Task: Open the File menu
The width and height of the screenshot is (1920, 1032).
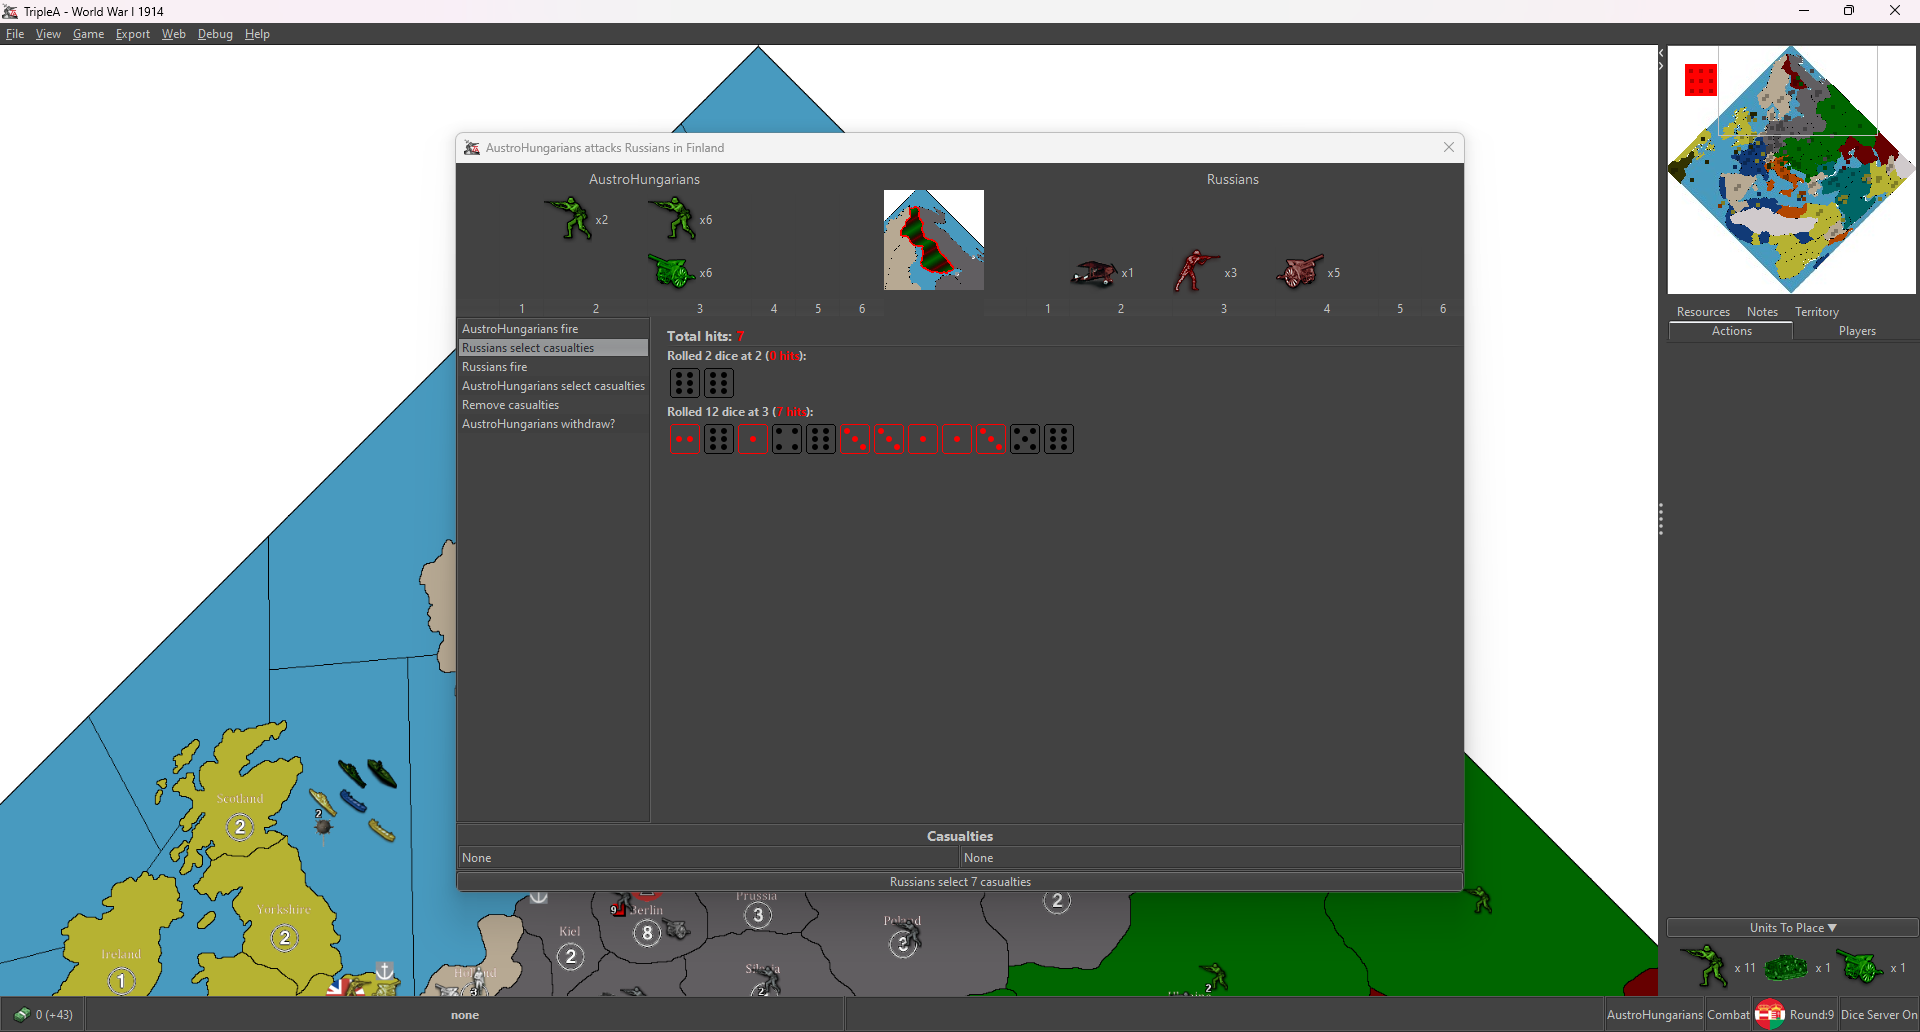Action: [x=15, y=34]
